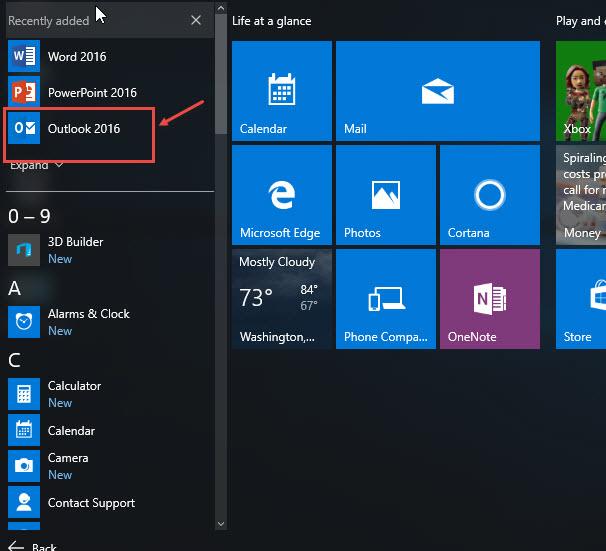Open the Phone Companion tile
This screenshot has width=606, height=551.
386,299
